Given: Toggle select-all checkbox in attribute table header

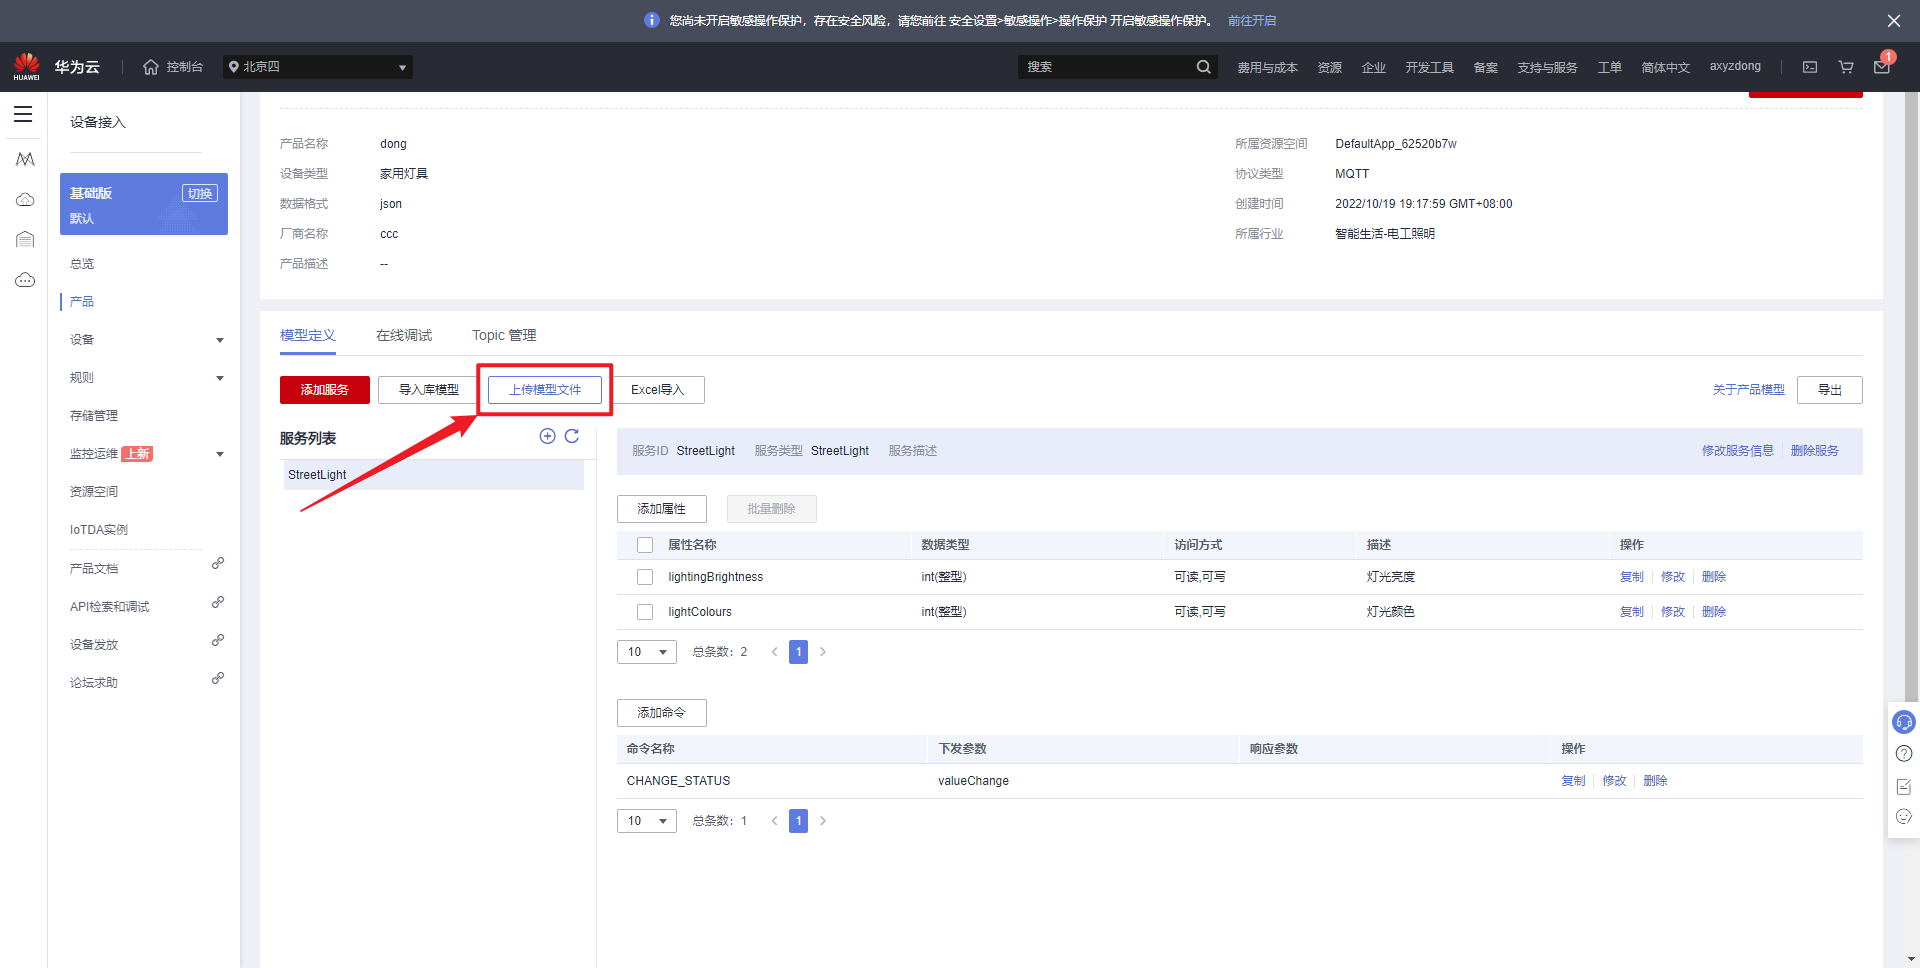Looking at the screenshot, I should click(x=645, y=545).
